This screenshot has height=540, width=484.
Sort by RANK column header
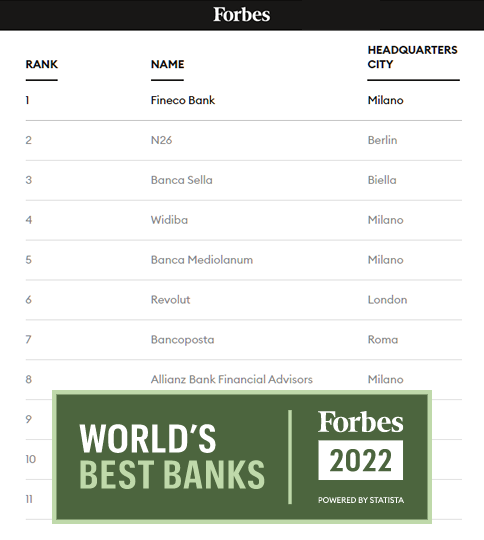click(42, 64)
